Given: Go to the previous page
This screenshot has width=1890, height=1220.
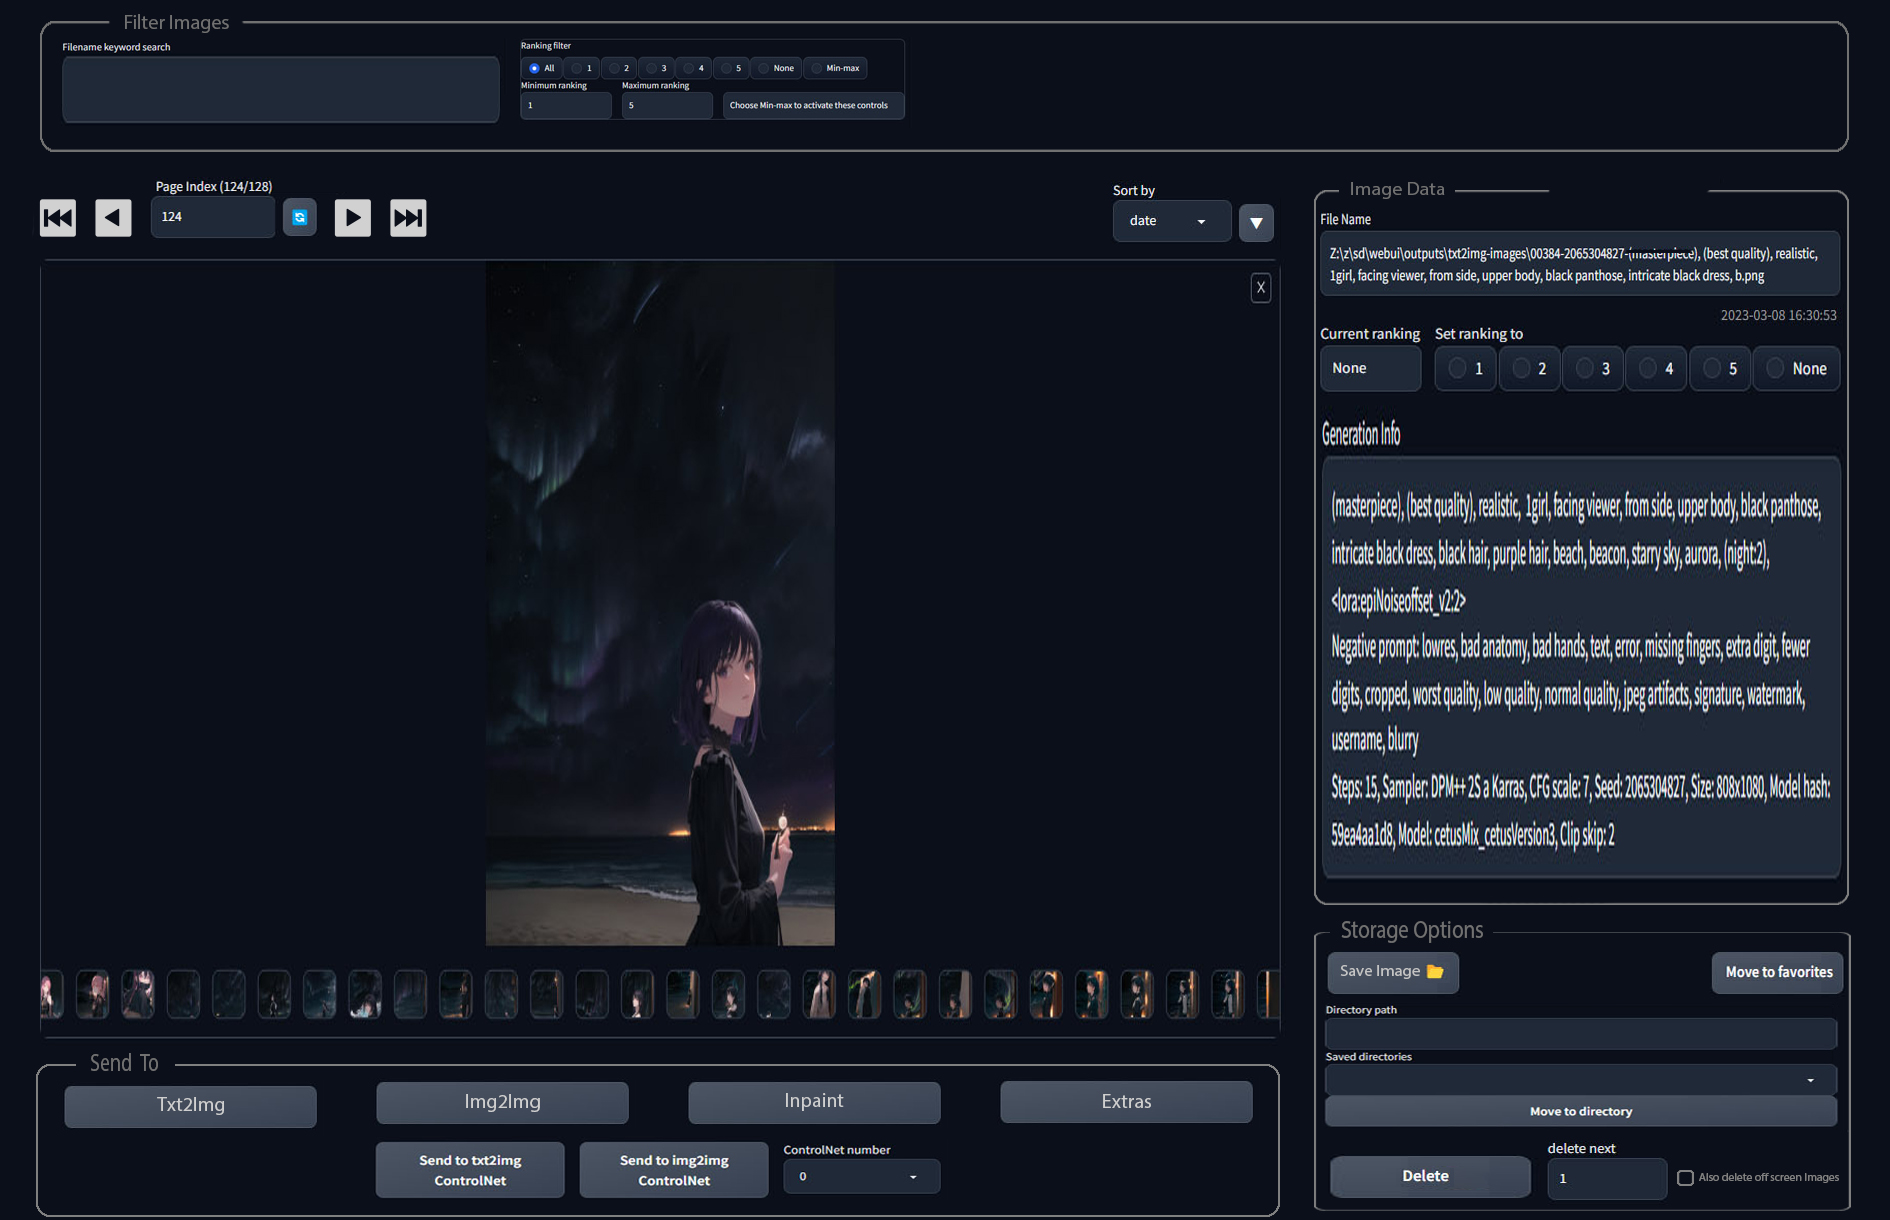Looking at the screenshot, I should click(113, 217).
